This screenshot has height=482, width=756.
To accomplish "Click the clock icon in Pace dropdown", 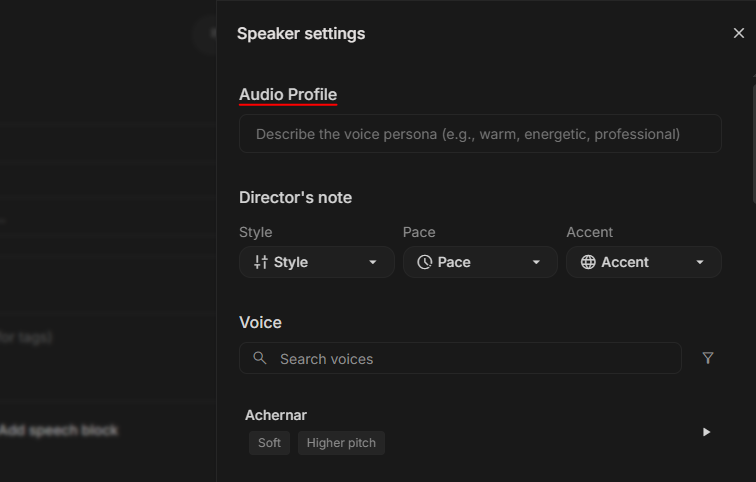I will [424, 262].
